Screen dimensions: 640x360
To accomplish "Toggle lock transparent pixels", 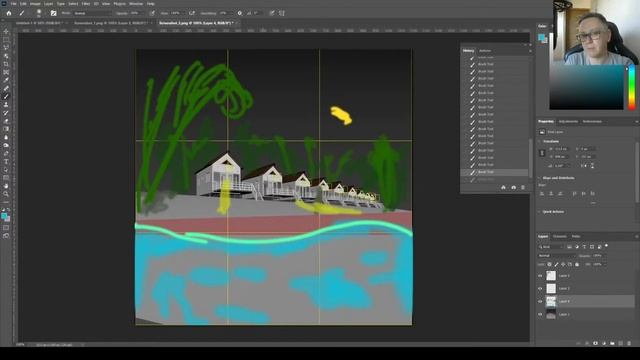I will (549, 264).
